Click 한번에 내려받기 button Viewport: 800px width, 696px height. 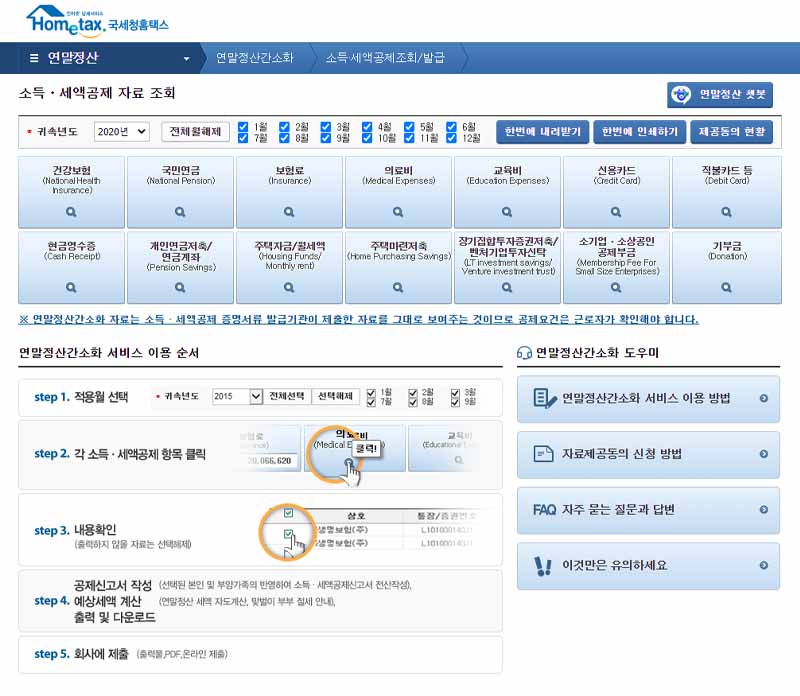tap(543, 132)
